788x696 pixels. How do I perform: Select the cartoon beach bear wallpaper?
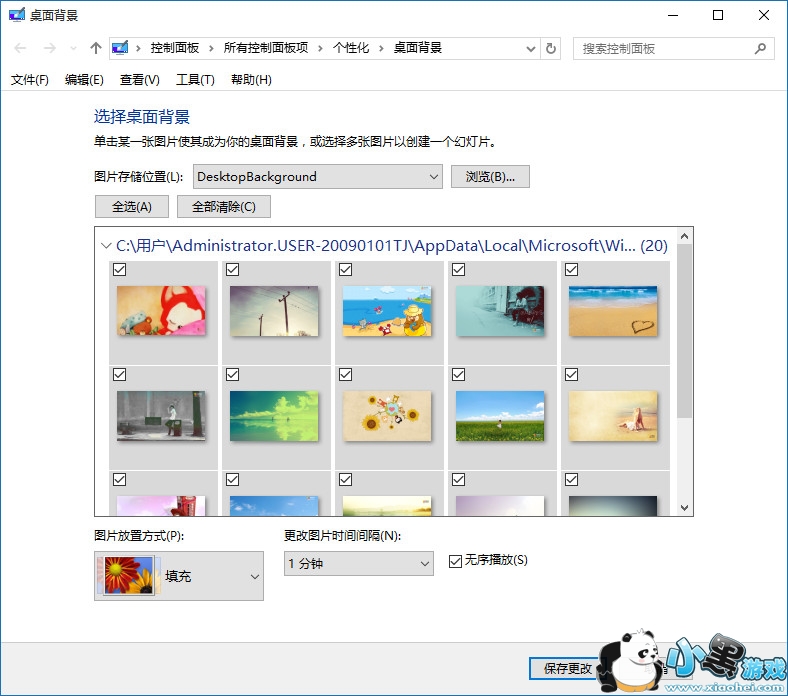tap(387, 311)
